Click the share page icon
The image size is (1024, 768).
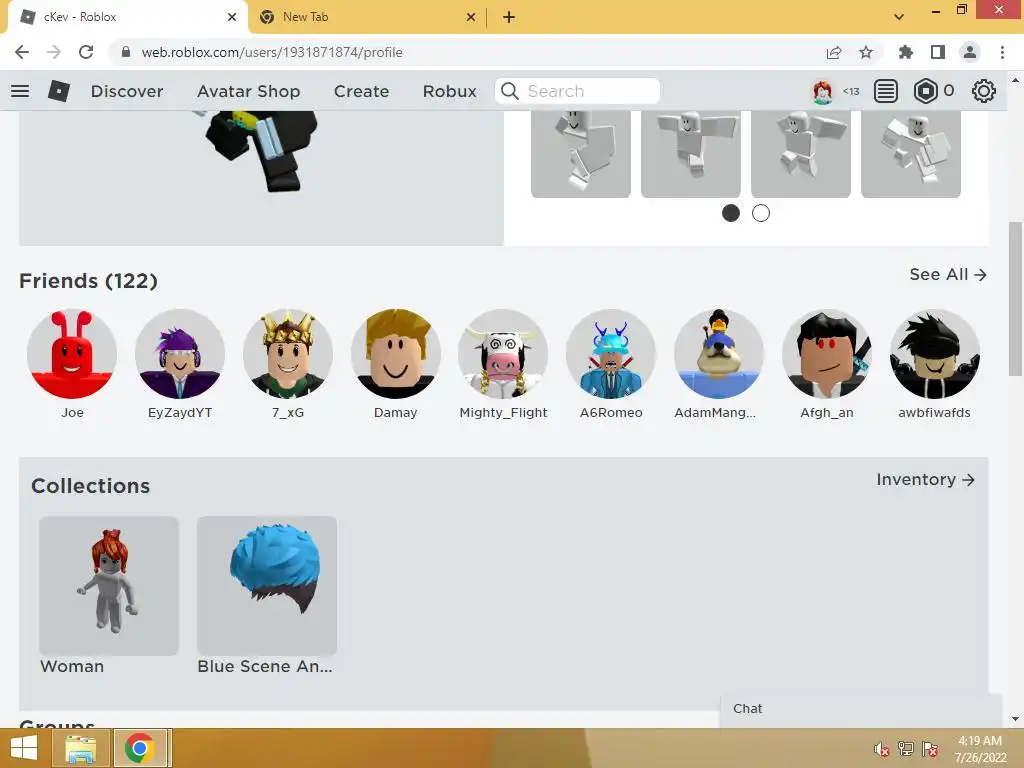[x=834, y=52]
